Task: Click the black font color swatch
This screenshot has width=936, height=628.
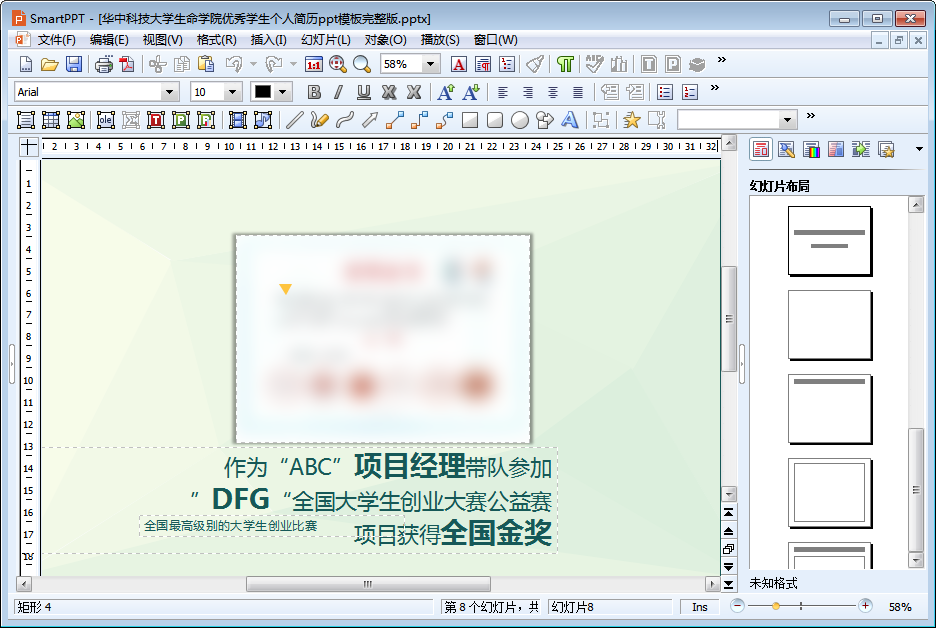Action: [x=263, y=92]
